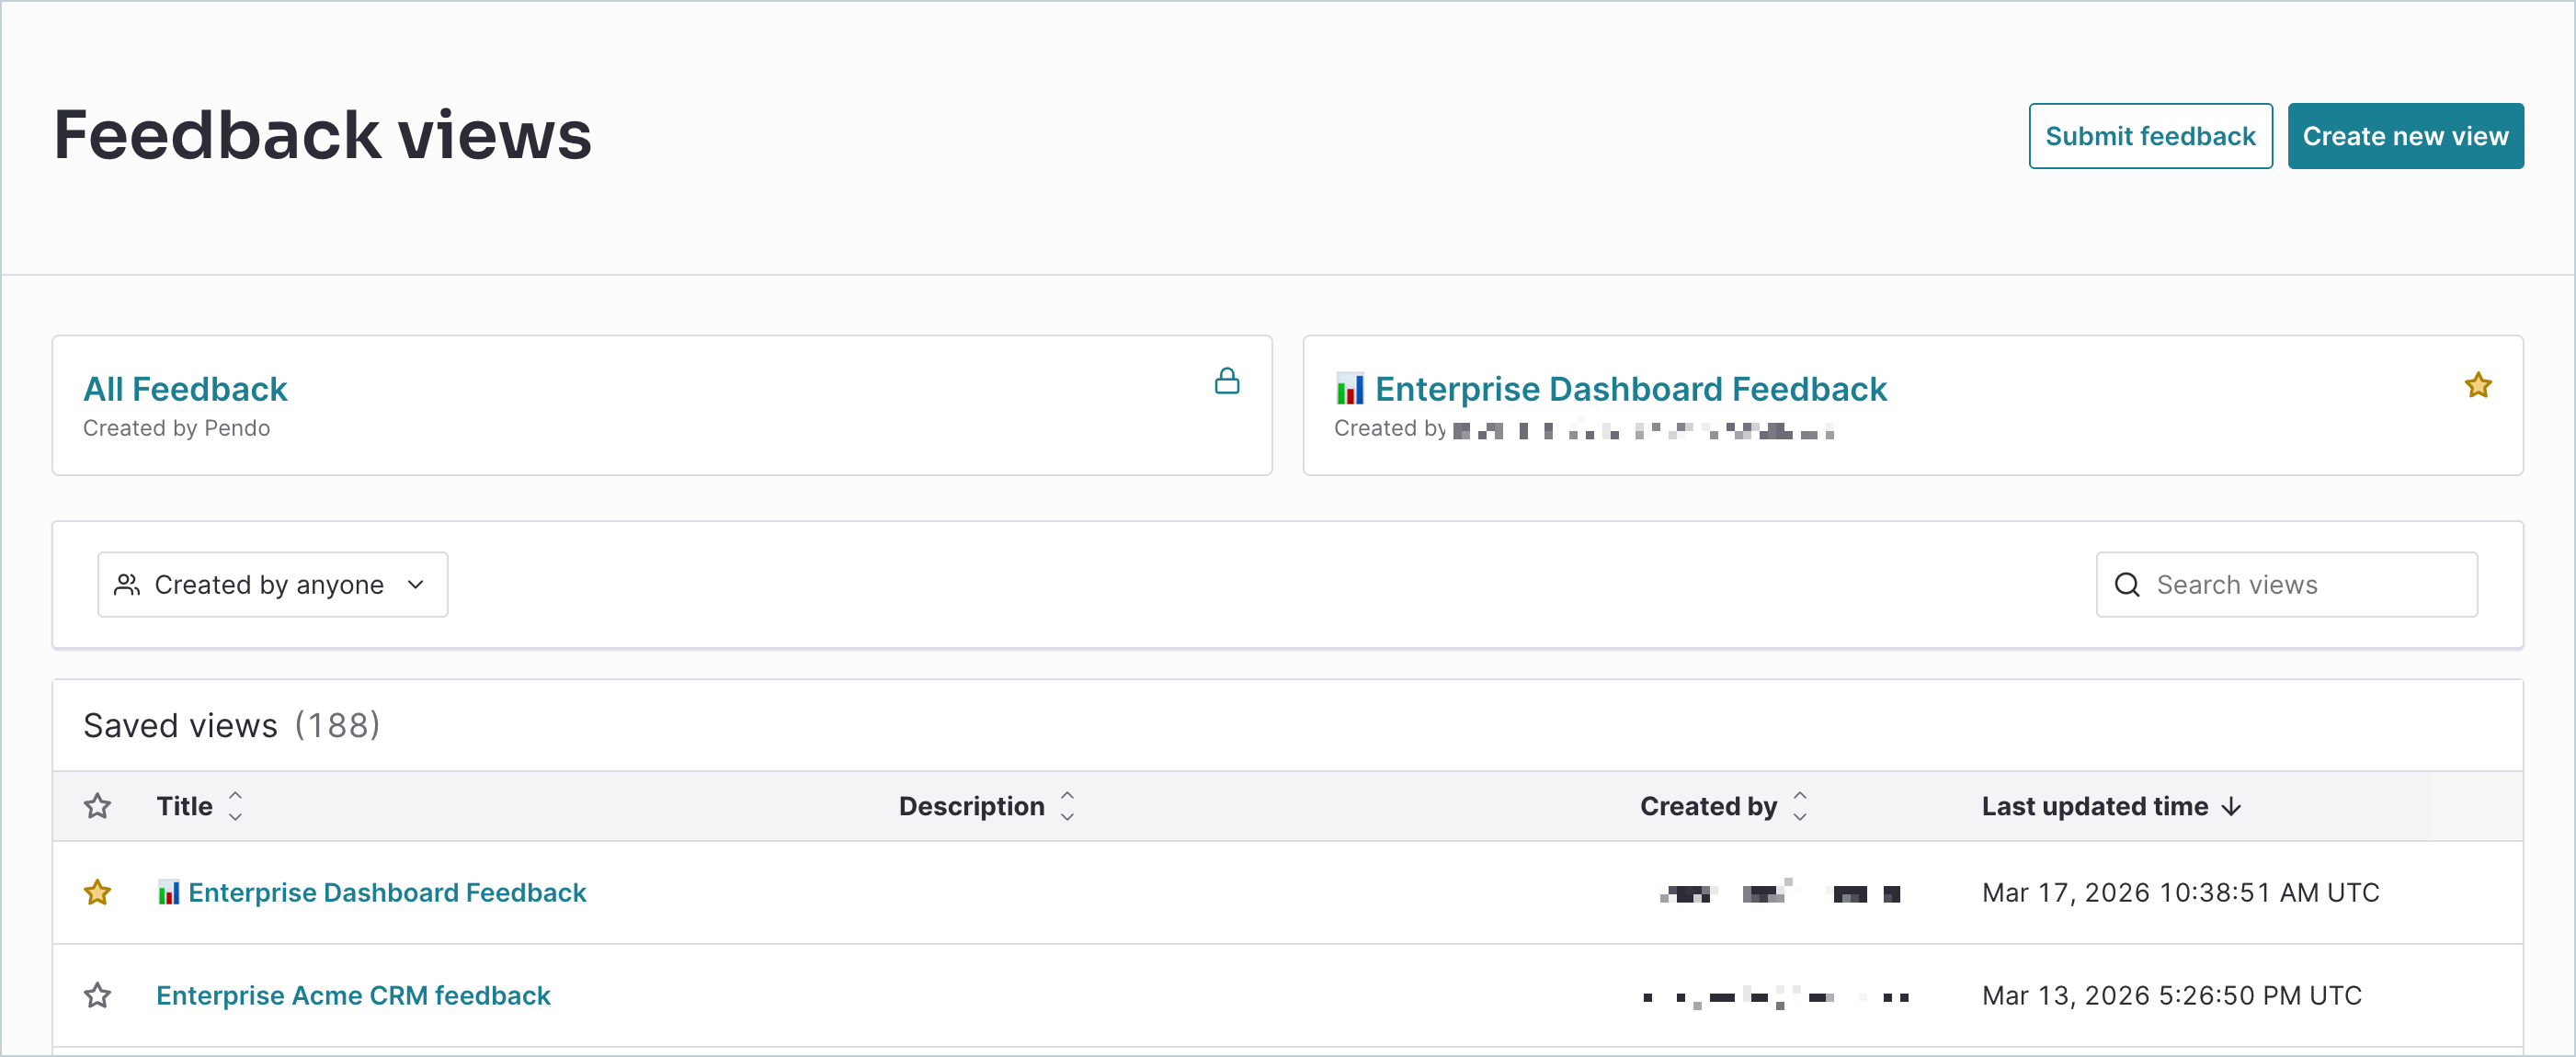Click the bar chart icon on pinned card

pyautogui.click(x=1350, y=389)
